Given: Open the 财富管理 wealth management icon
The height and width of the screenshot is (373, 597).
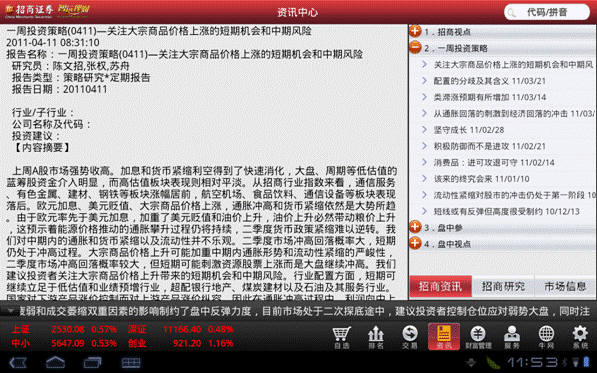Looking at the screenshot, I should coord(478,336).
